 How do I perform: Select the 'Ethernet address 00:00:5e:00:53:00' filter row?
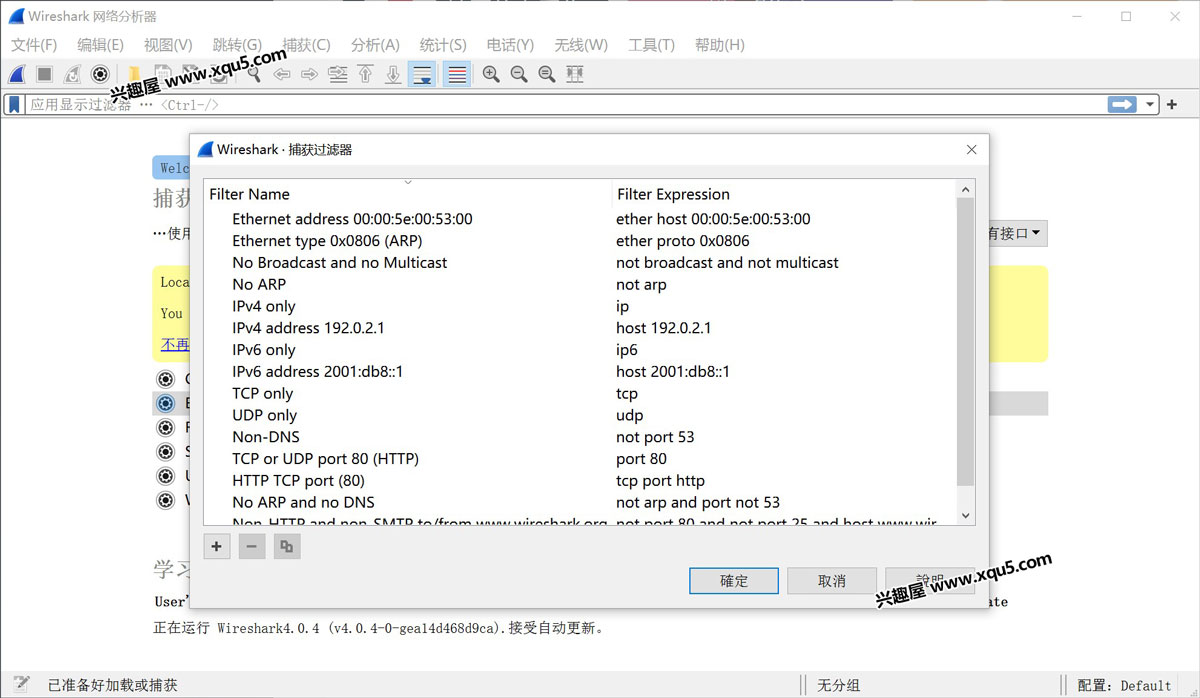[580, 219]
